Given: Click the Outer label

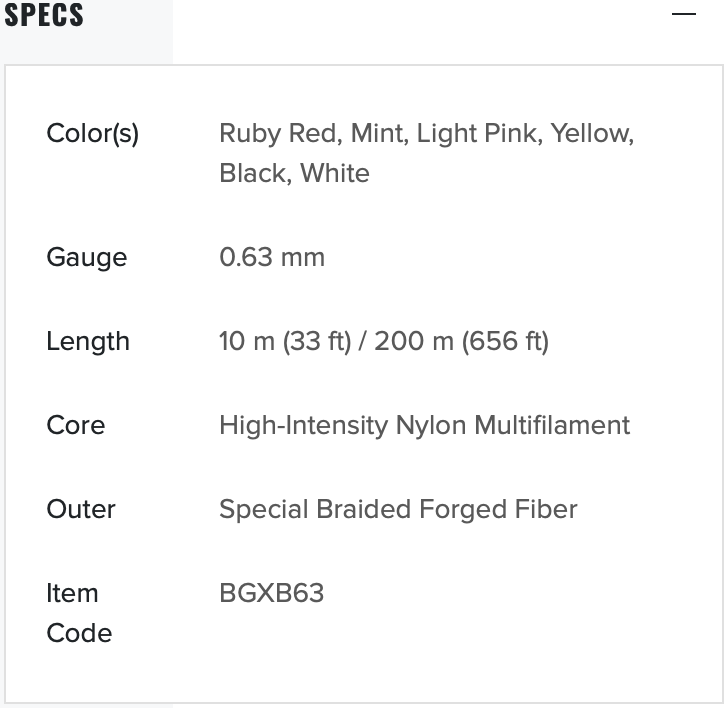Looking at the screenshot, I should point(80,509).
